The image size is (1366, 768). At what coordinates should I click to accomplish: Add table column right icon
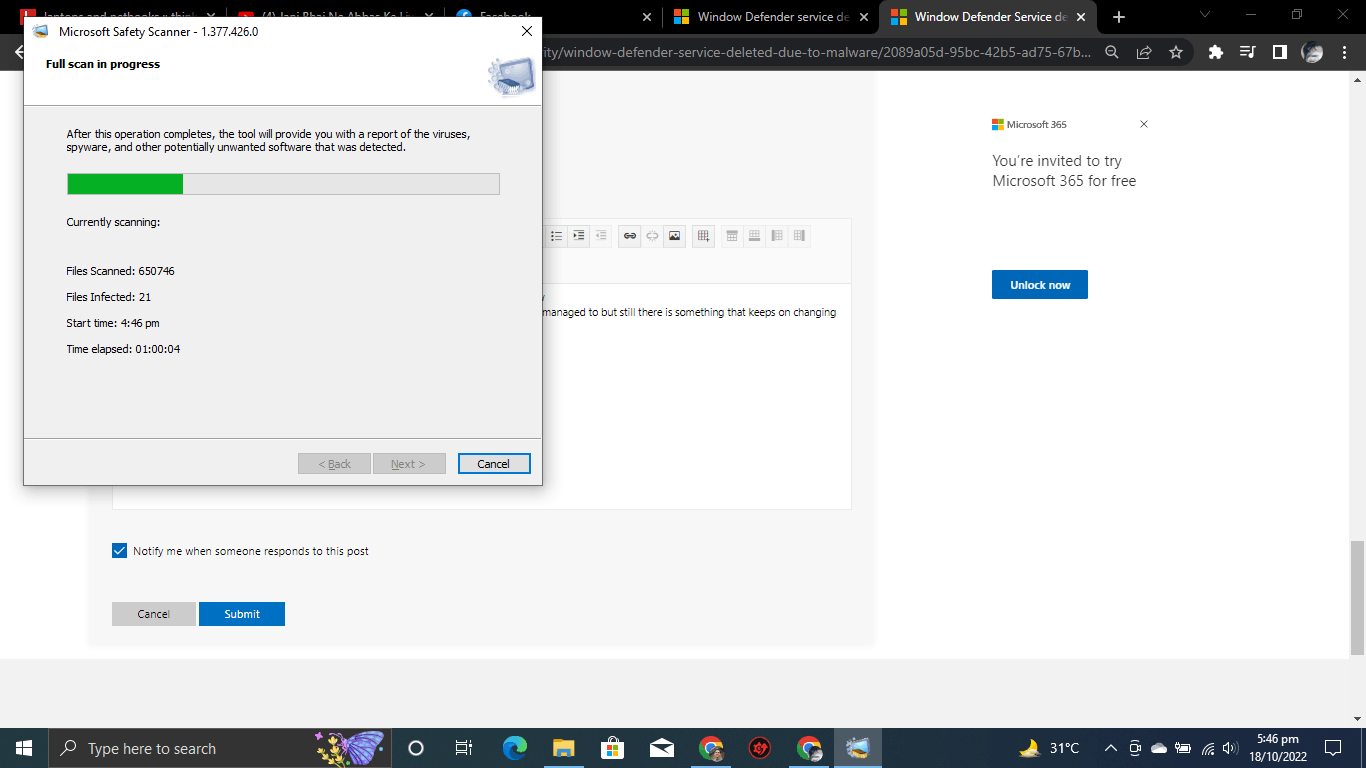[799, 236]
